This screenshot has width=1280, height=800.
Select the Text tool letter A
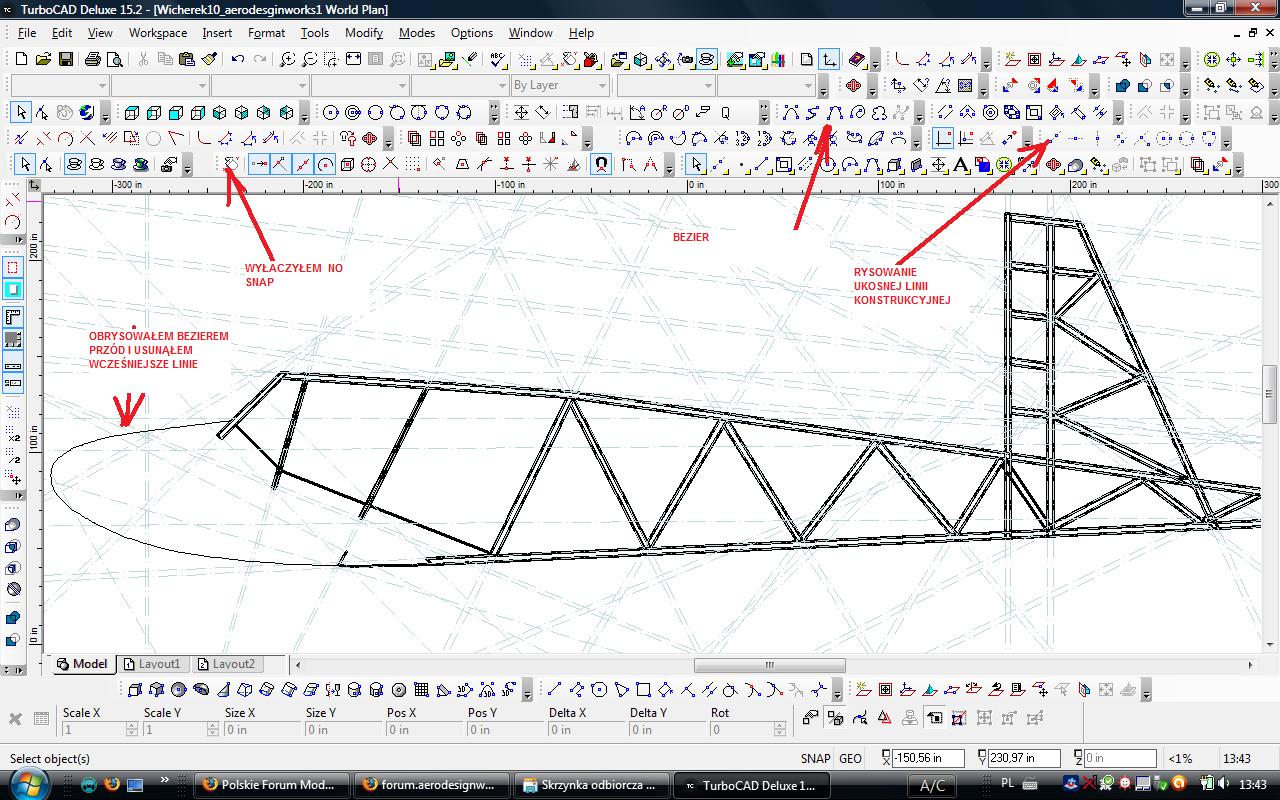pos(962,164)
